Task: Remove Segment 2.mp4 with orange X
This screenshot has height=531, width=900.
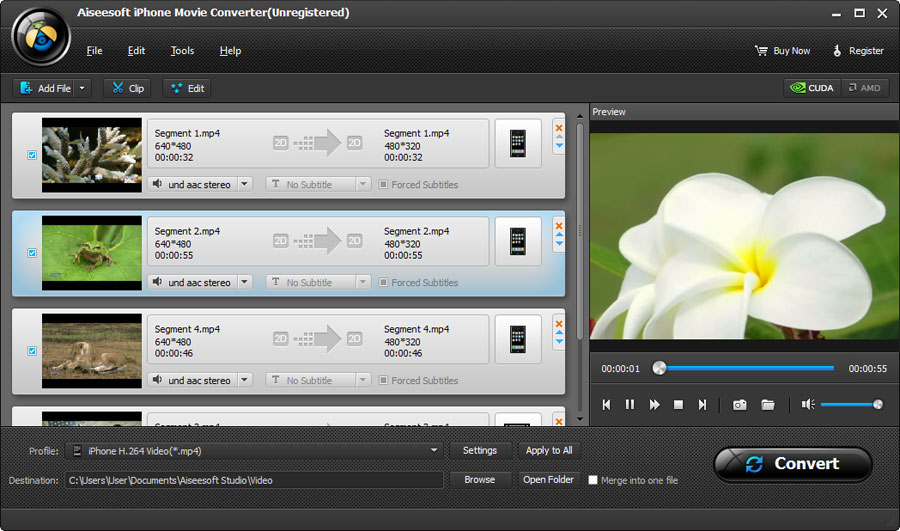Action: (x=559, y=226)
